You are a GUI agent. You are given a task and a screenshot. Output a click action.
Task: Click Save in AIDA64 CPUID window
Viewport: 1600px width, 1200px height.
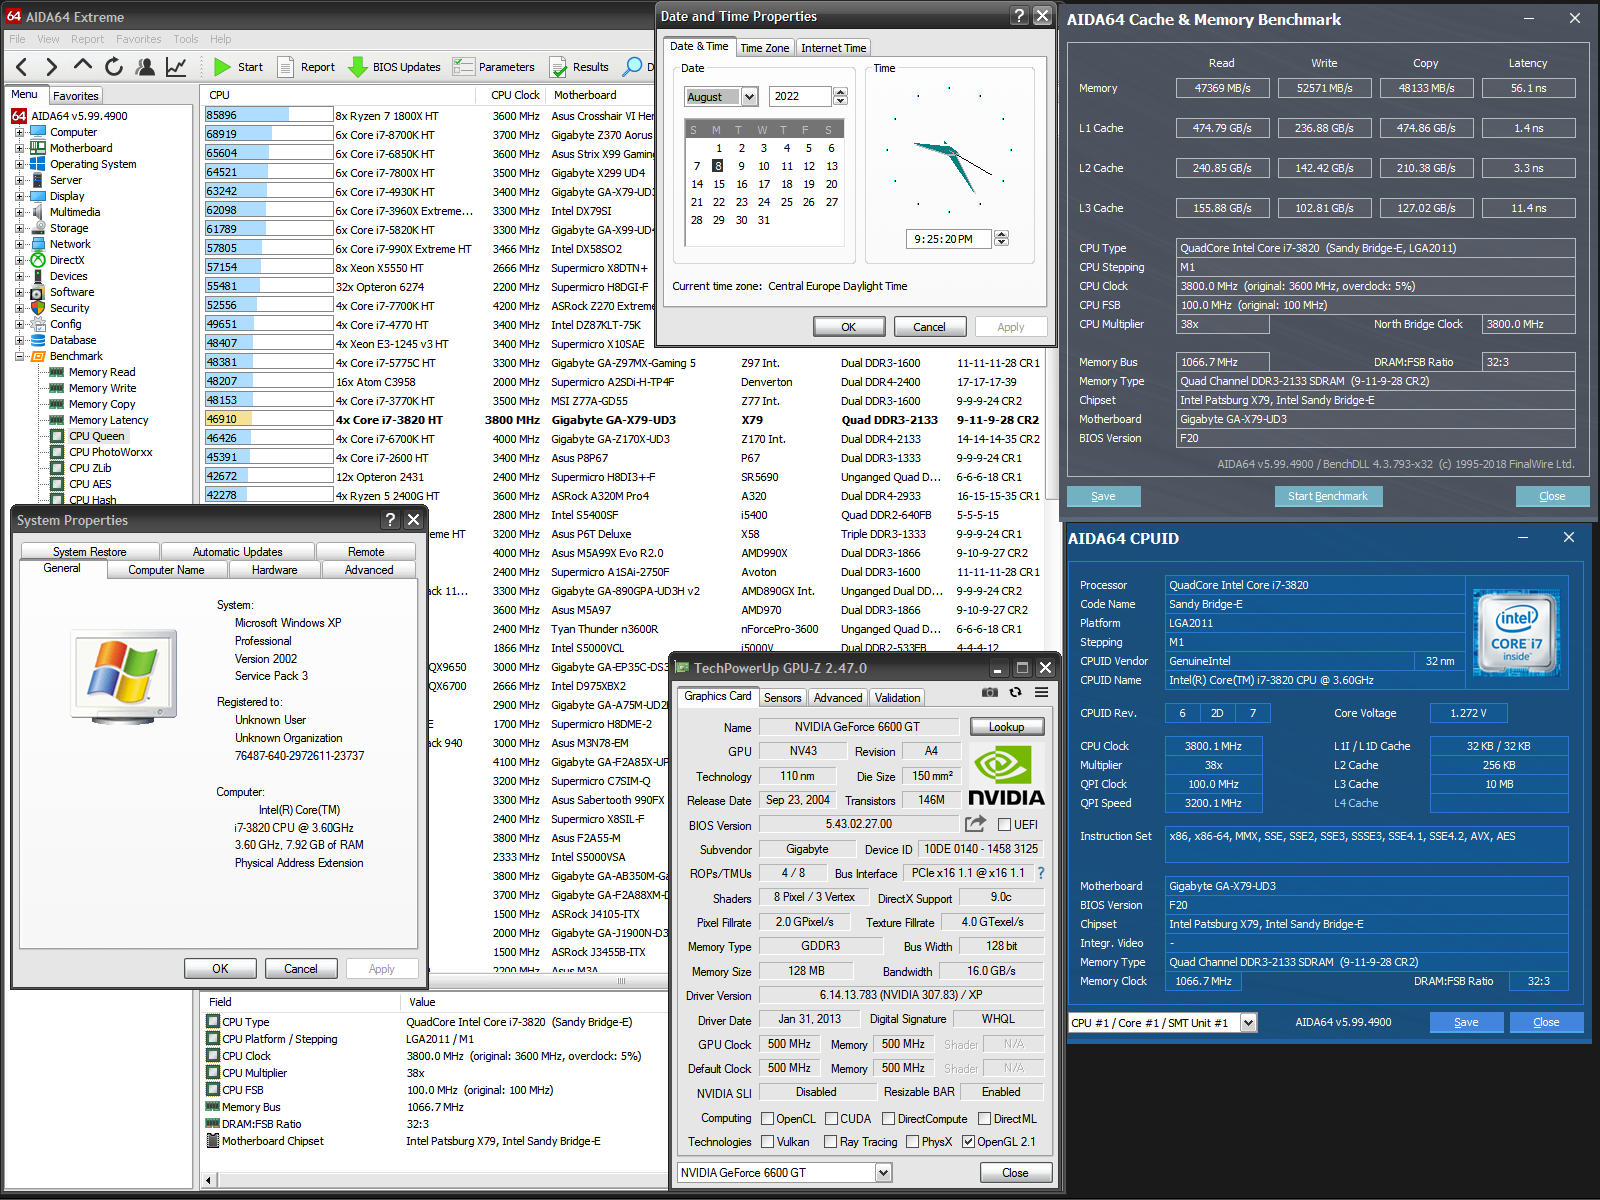[1466, 1022]
